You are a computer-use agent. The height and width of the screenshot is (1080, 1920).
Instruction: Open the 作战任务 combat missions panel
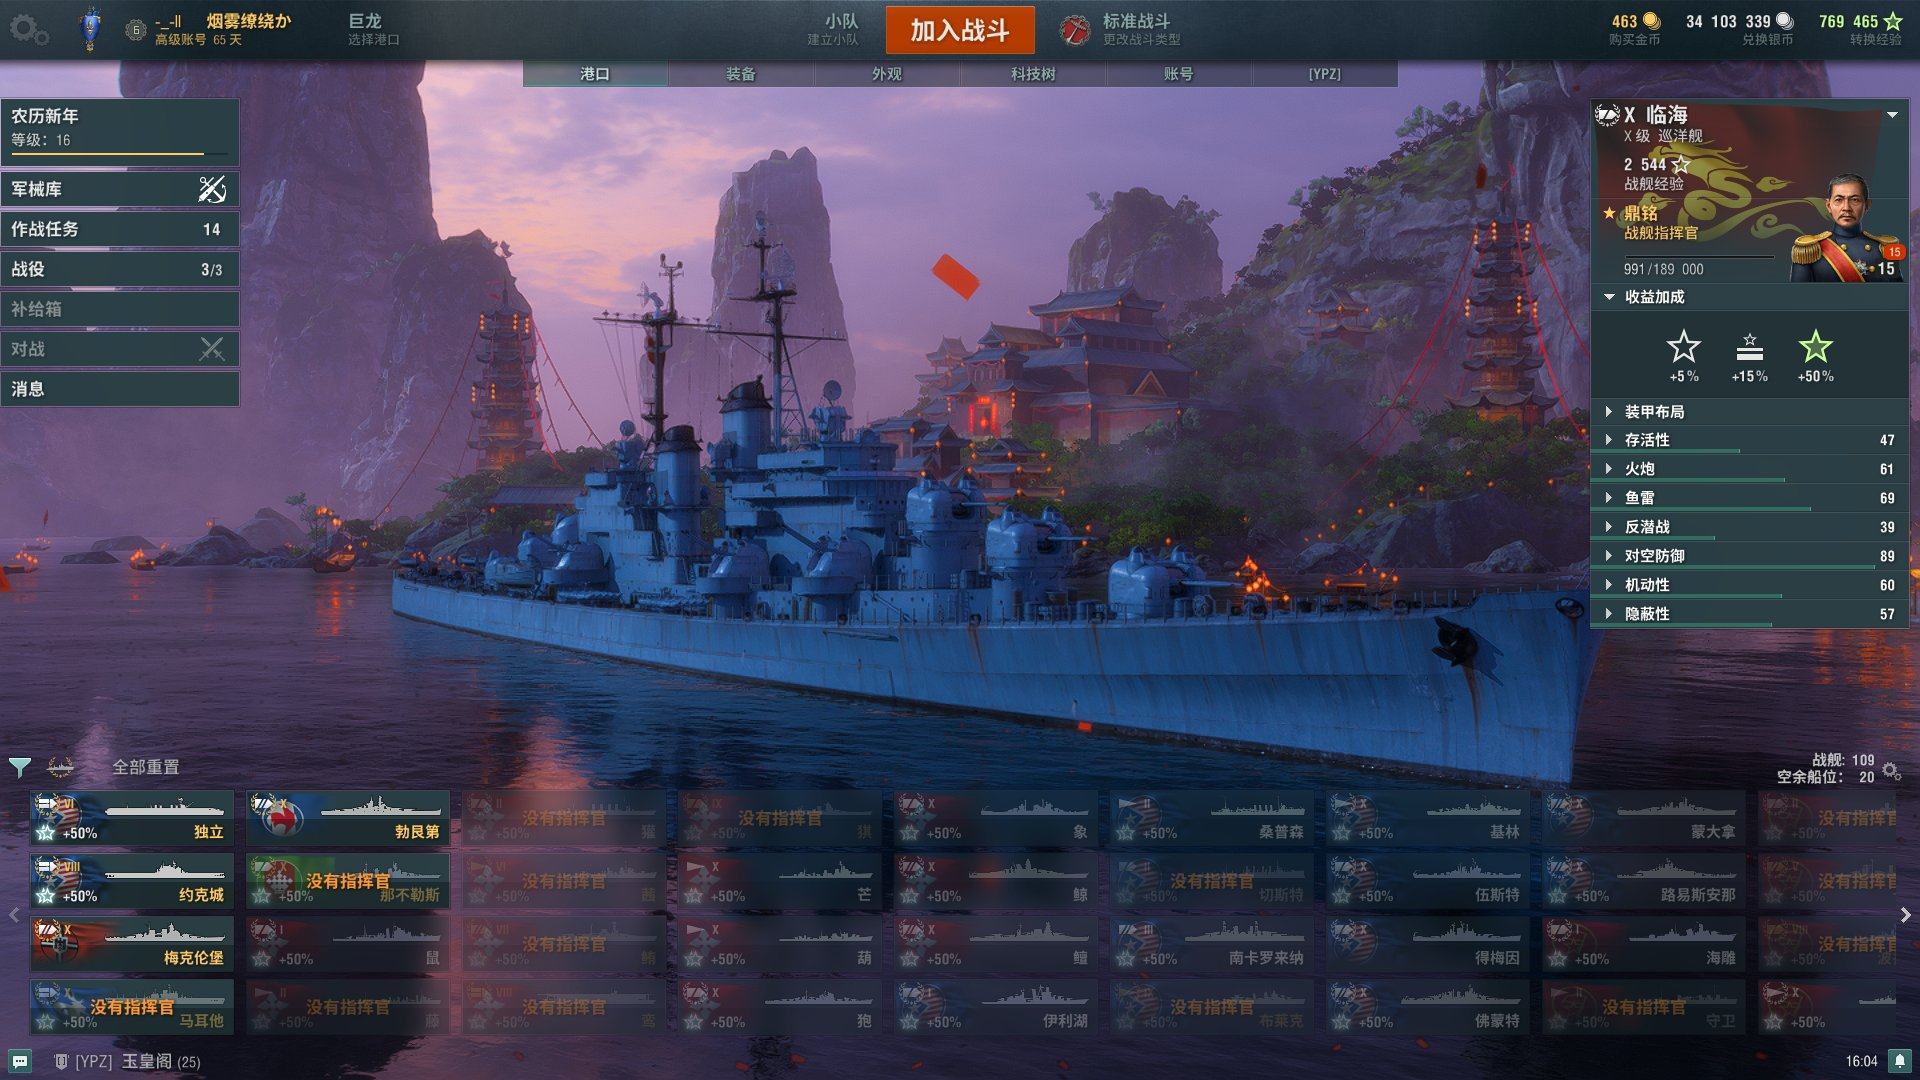click(120, 229)
